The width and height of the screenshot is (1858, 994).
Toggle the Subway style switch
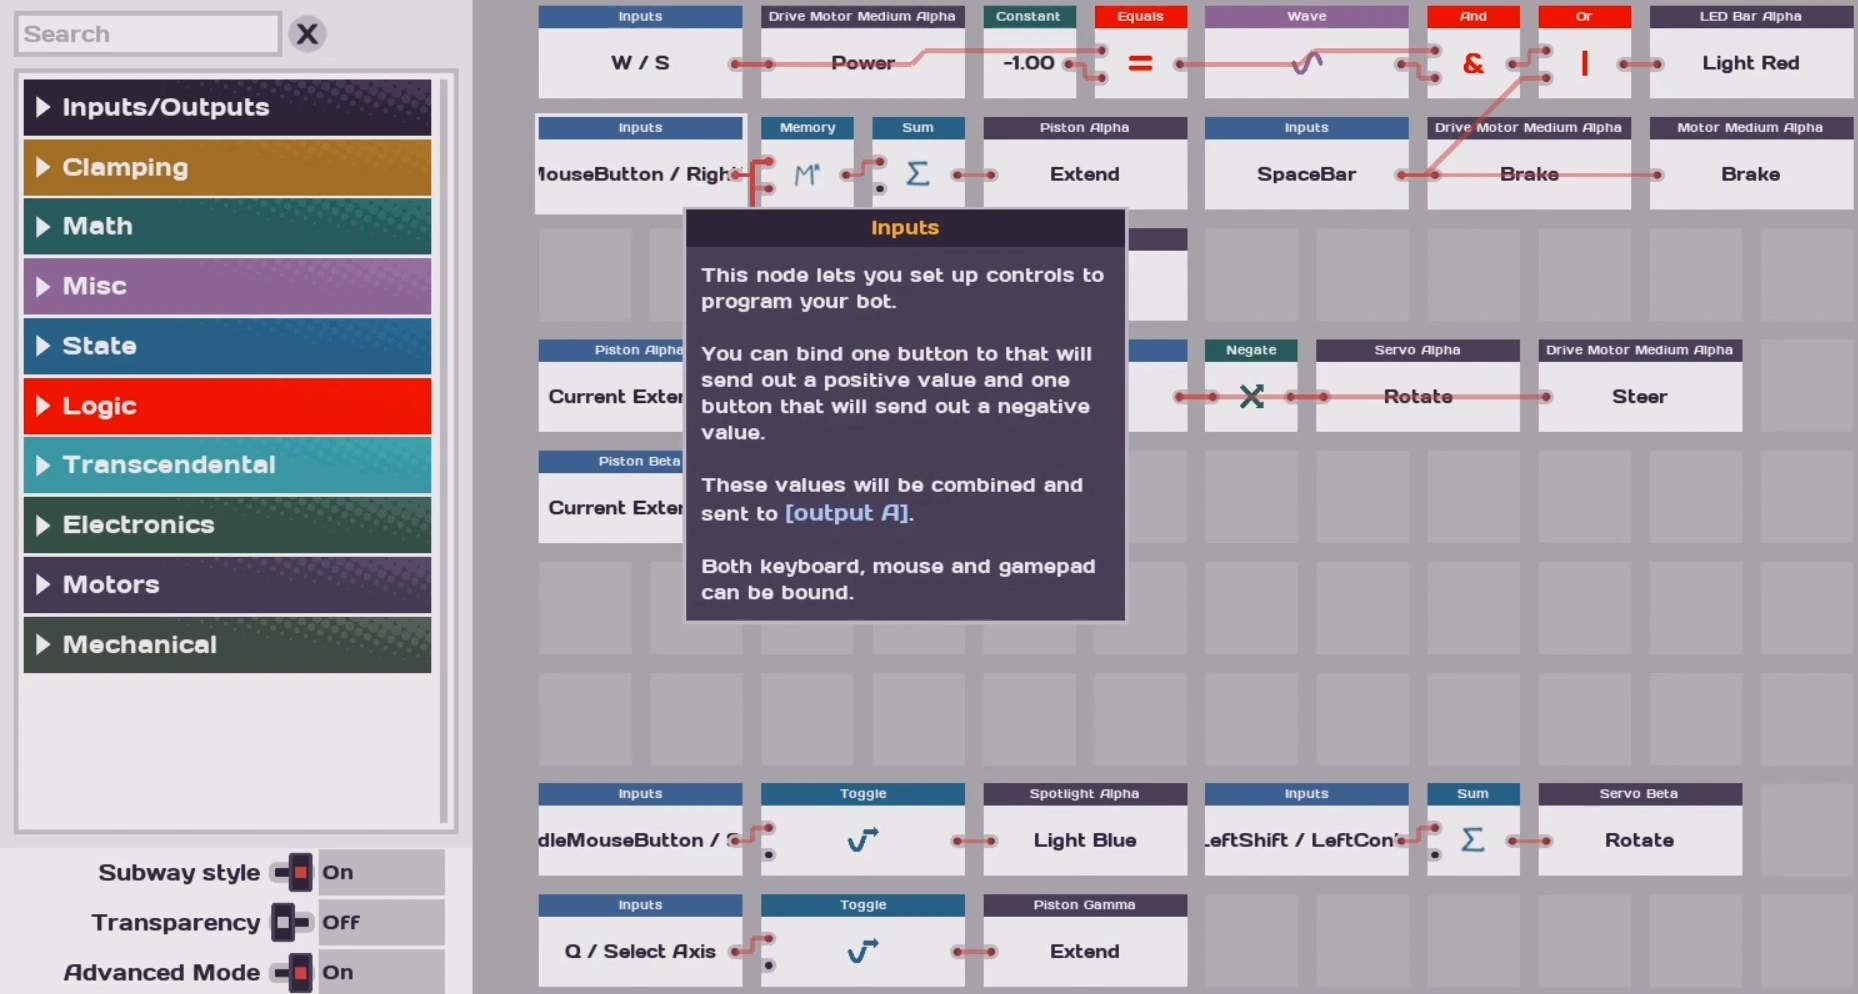294,873
